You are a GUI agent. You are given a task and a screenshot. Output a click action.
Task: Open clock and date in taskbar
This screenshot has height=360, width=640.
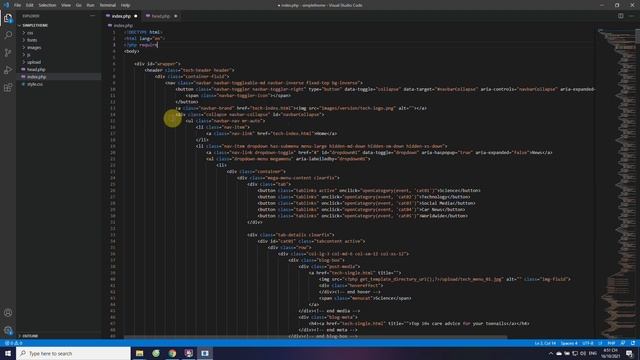[611, 353]
